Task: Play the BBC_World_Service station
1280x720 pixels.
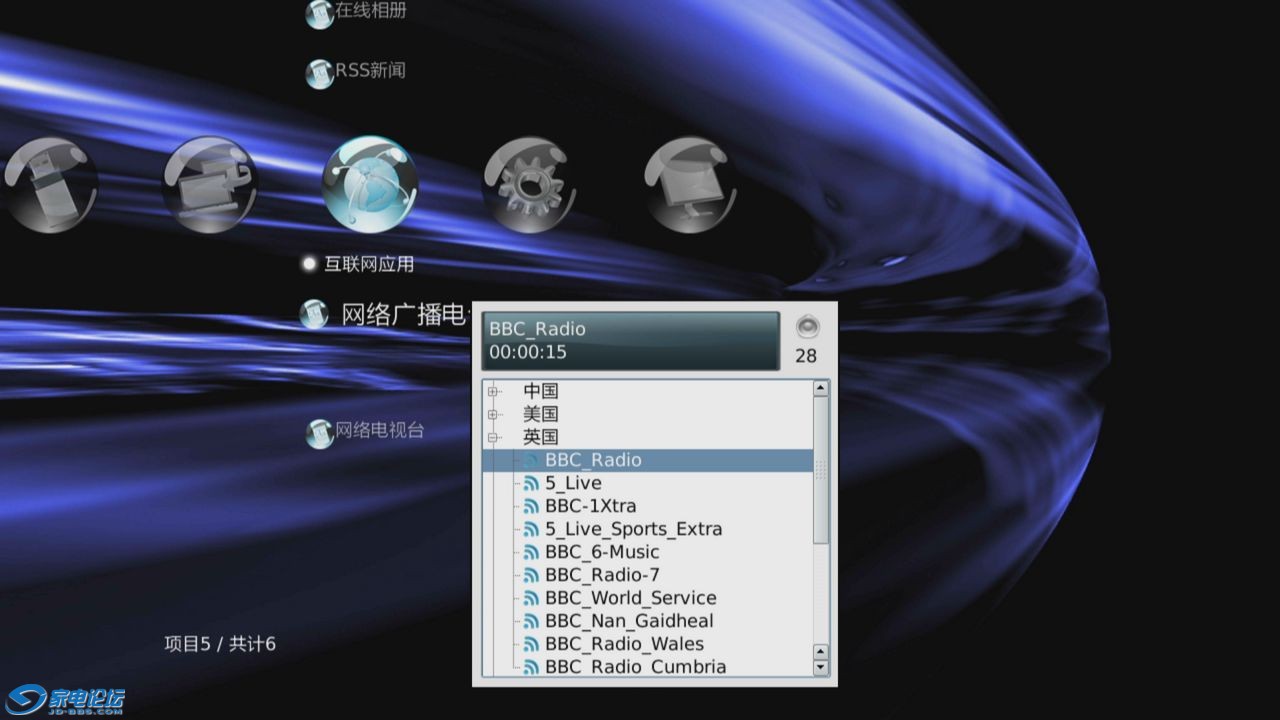Action: (631, 598)
